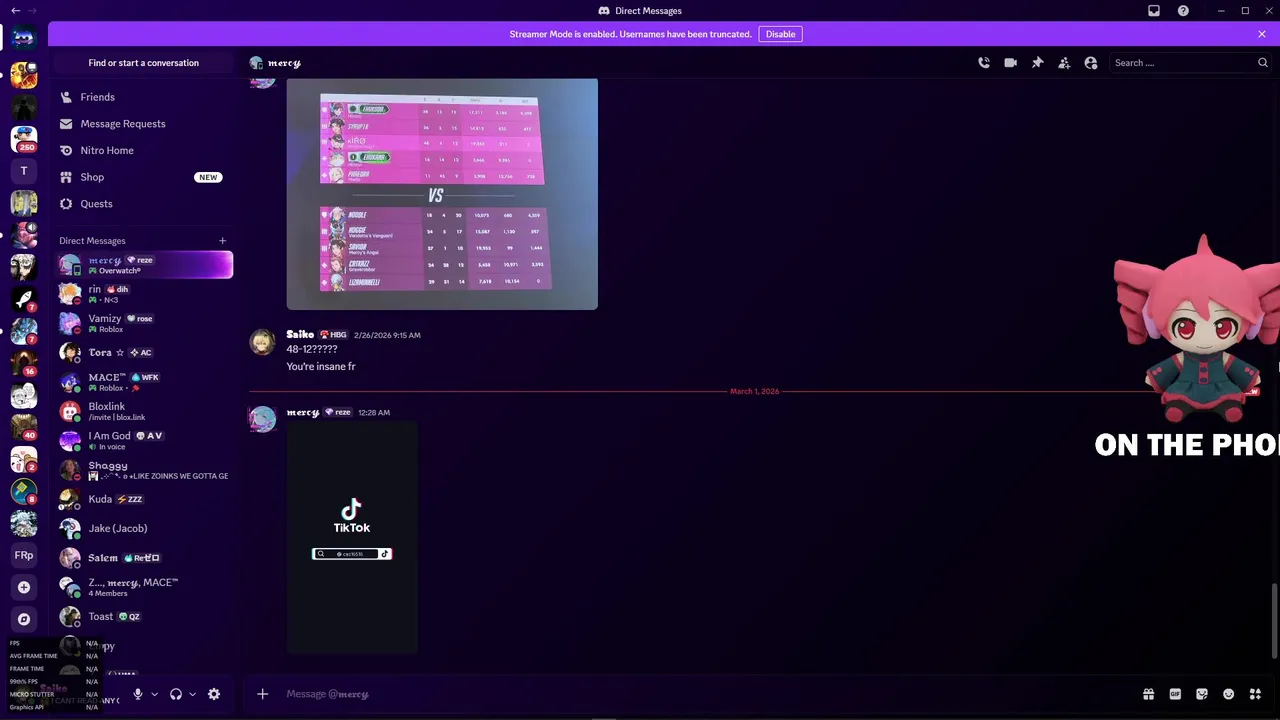Click Add a Server plus icon

(x=24, y=587)
